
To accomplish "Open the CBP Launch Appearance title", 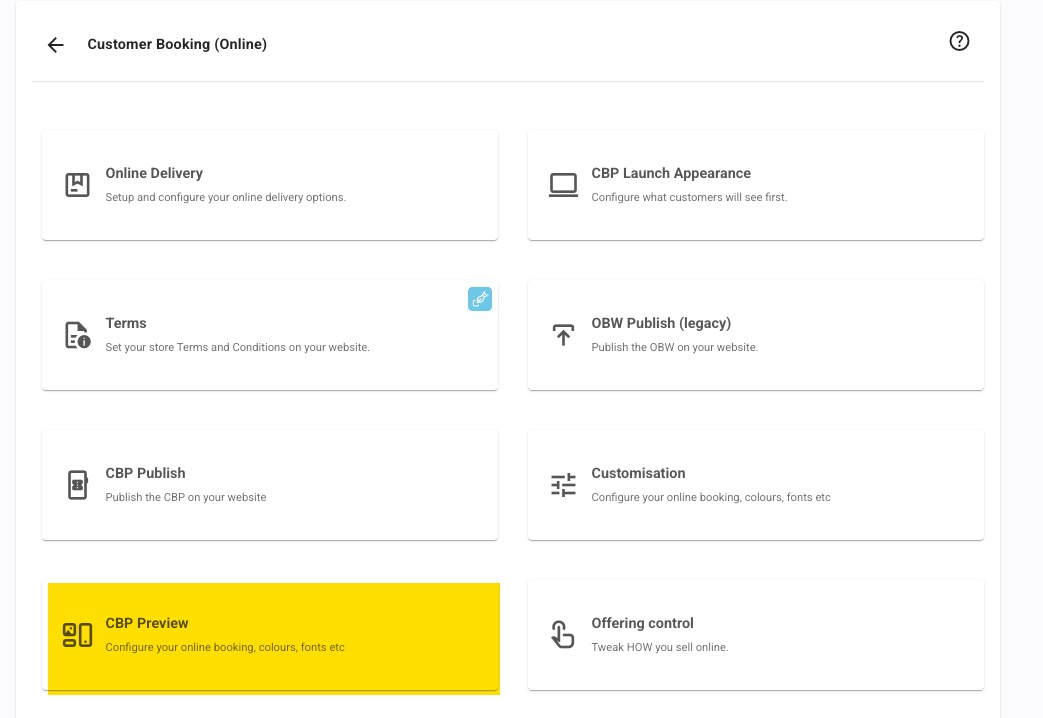I will click(x=670, y=173).
